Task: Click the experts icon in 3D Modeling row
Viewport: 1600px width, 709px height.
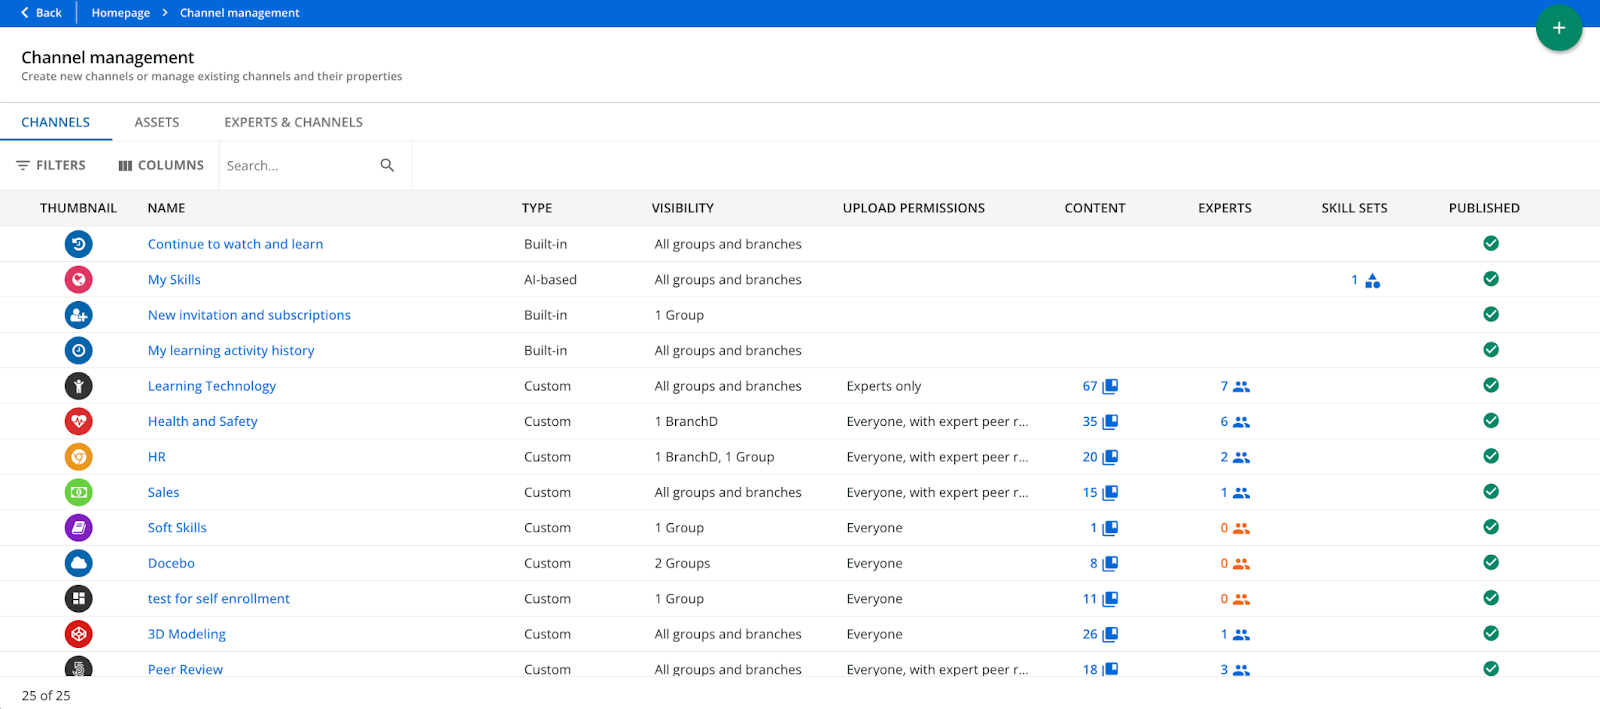Action: coord(1241,635)
